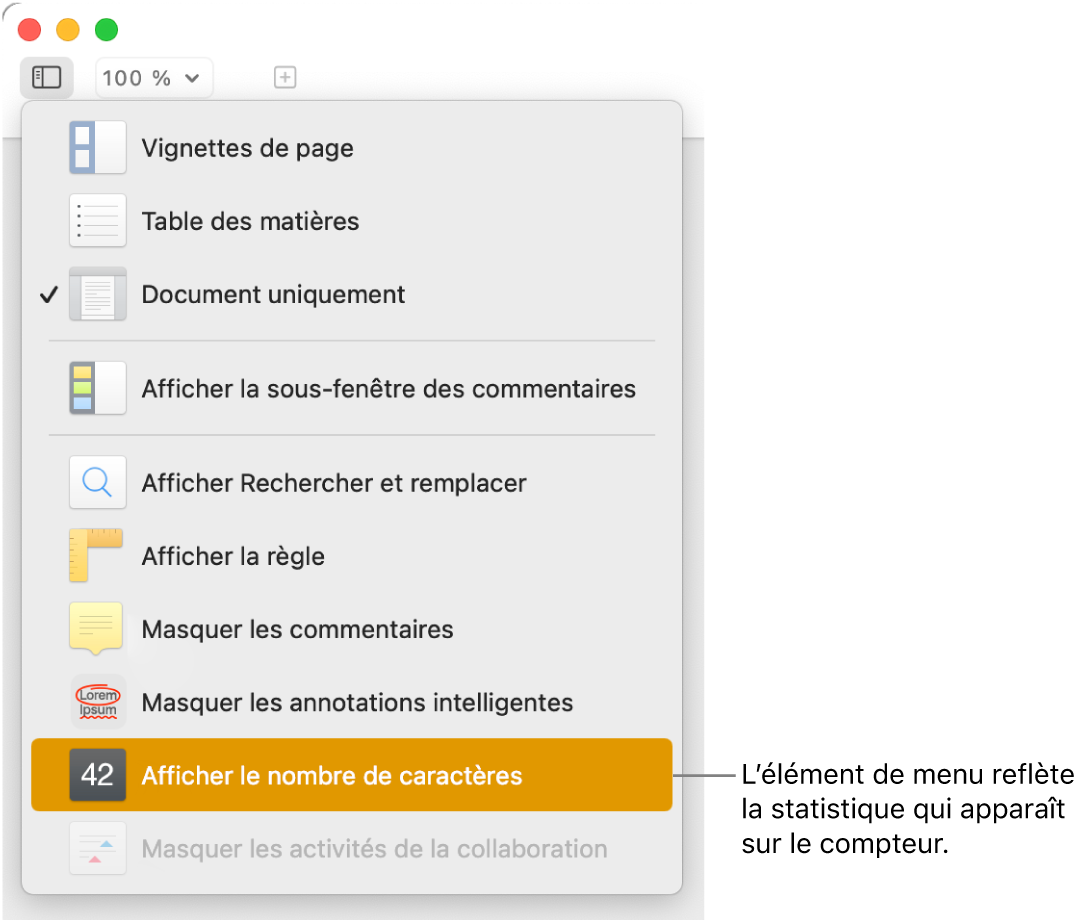Open the 100 % zoom dropdown
Image resolution: width=1088 pixels, height=920 pixels.
pyautogui.click(x=153, y=77)
